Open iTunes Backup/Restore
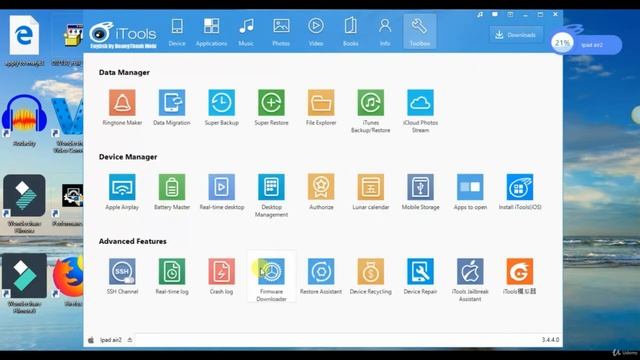Viewport: 640px width, 360px height. (x=371, y=103)
